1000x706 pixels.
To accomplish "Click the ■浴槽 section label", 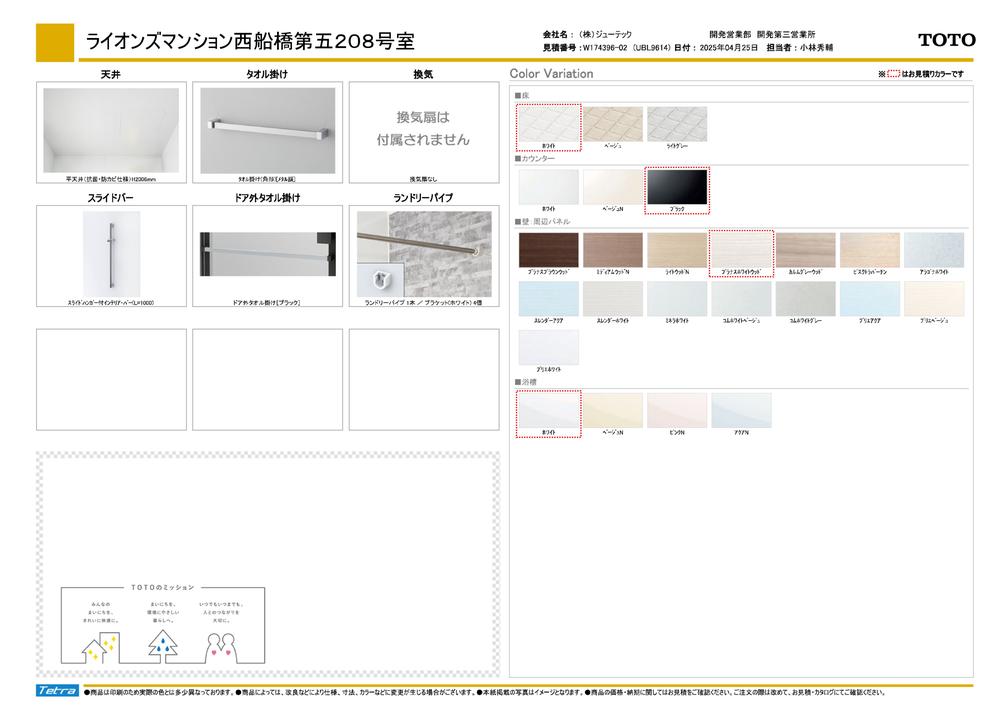I will (526, 382).
